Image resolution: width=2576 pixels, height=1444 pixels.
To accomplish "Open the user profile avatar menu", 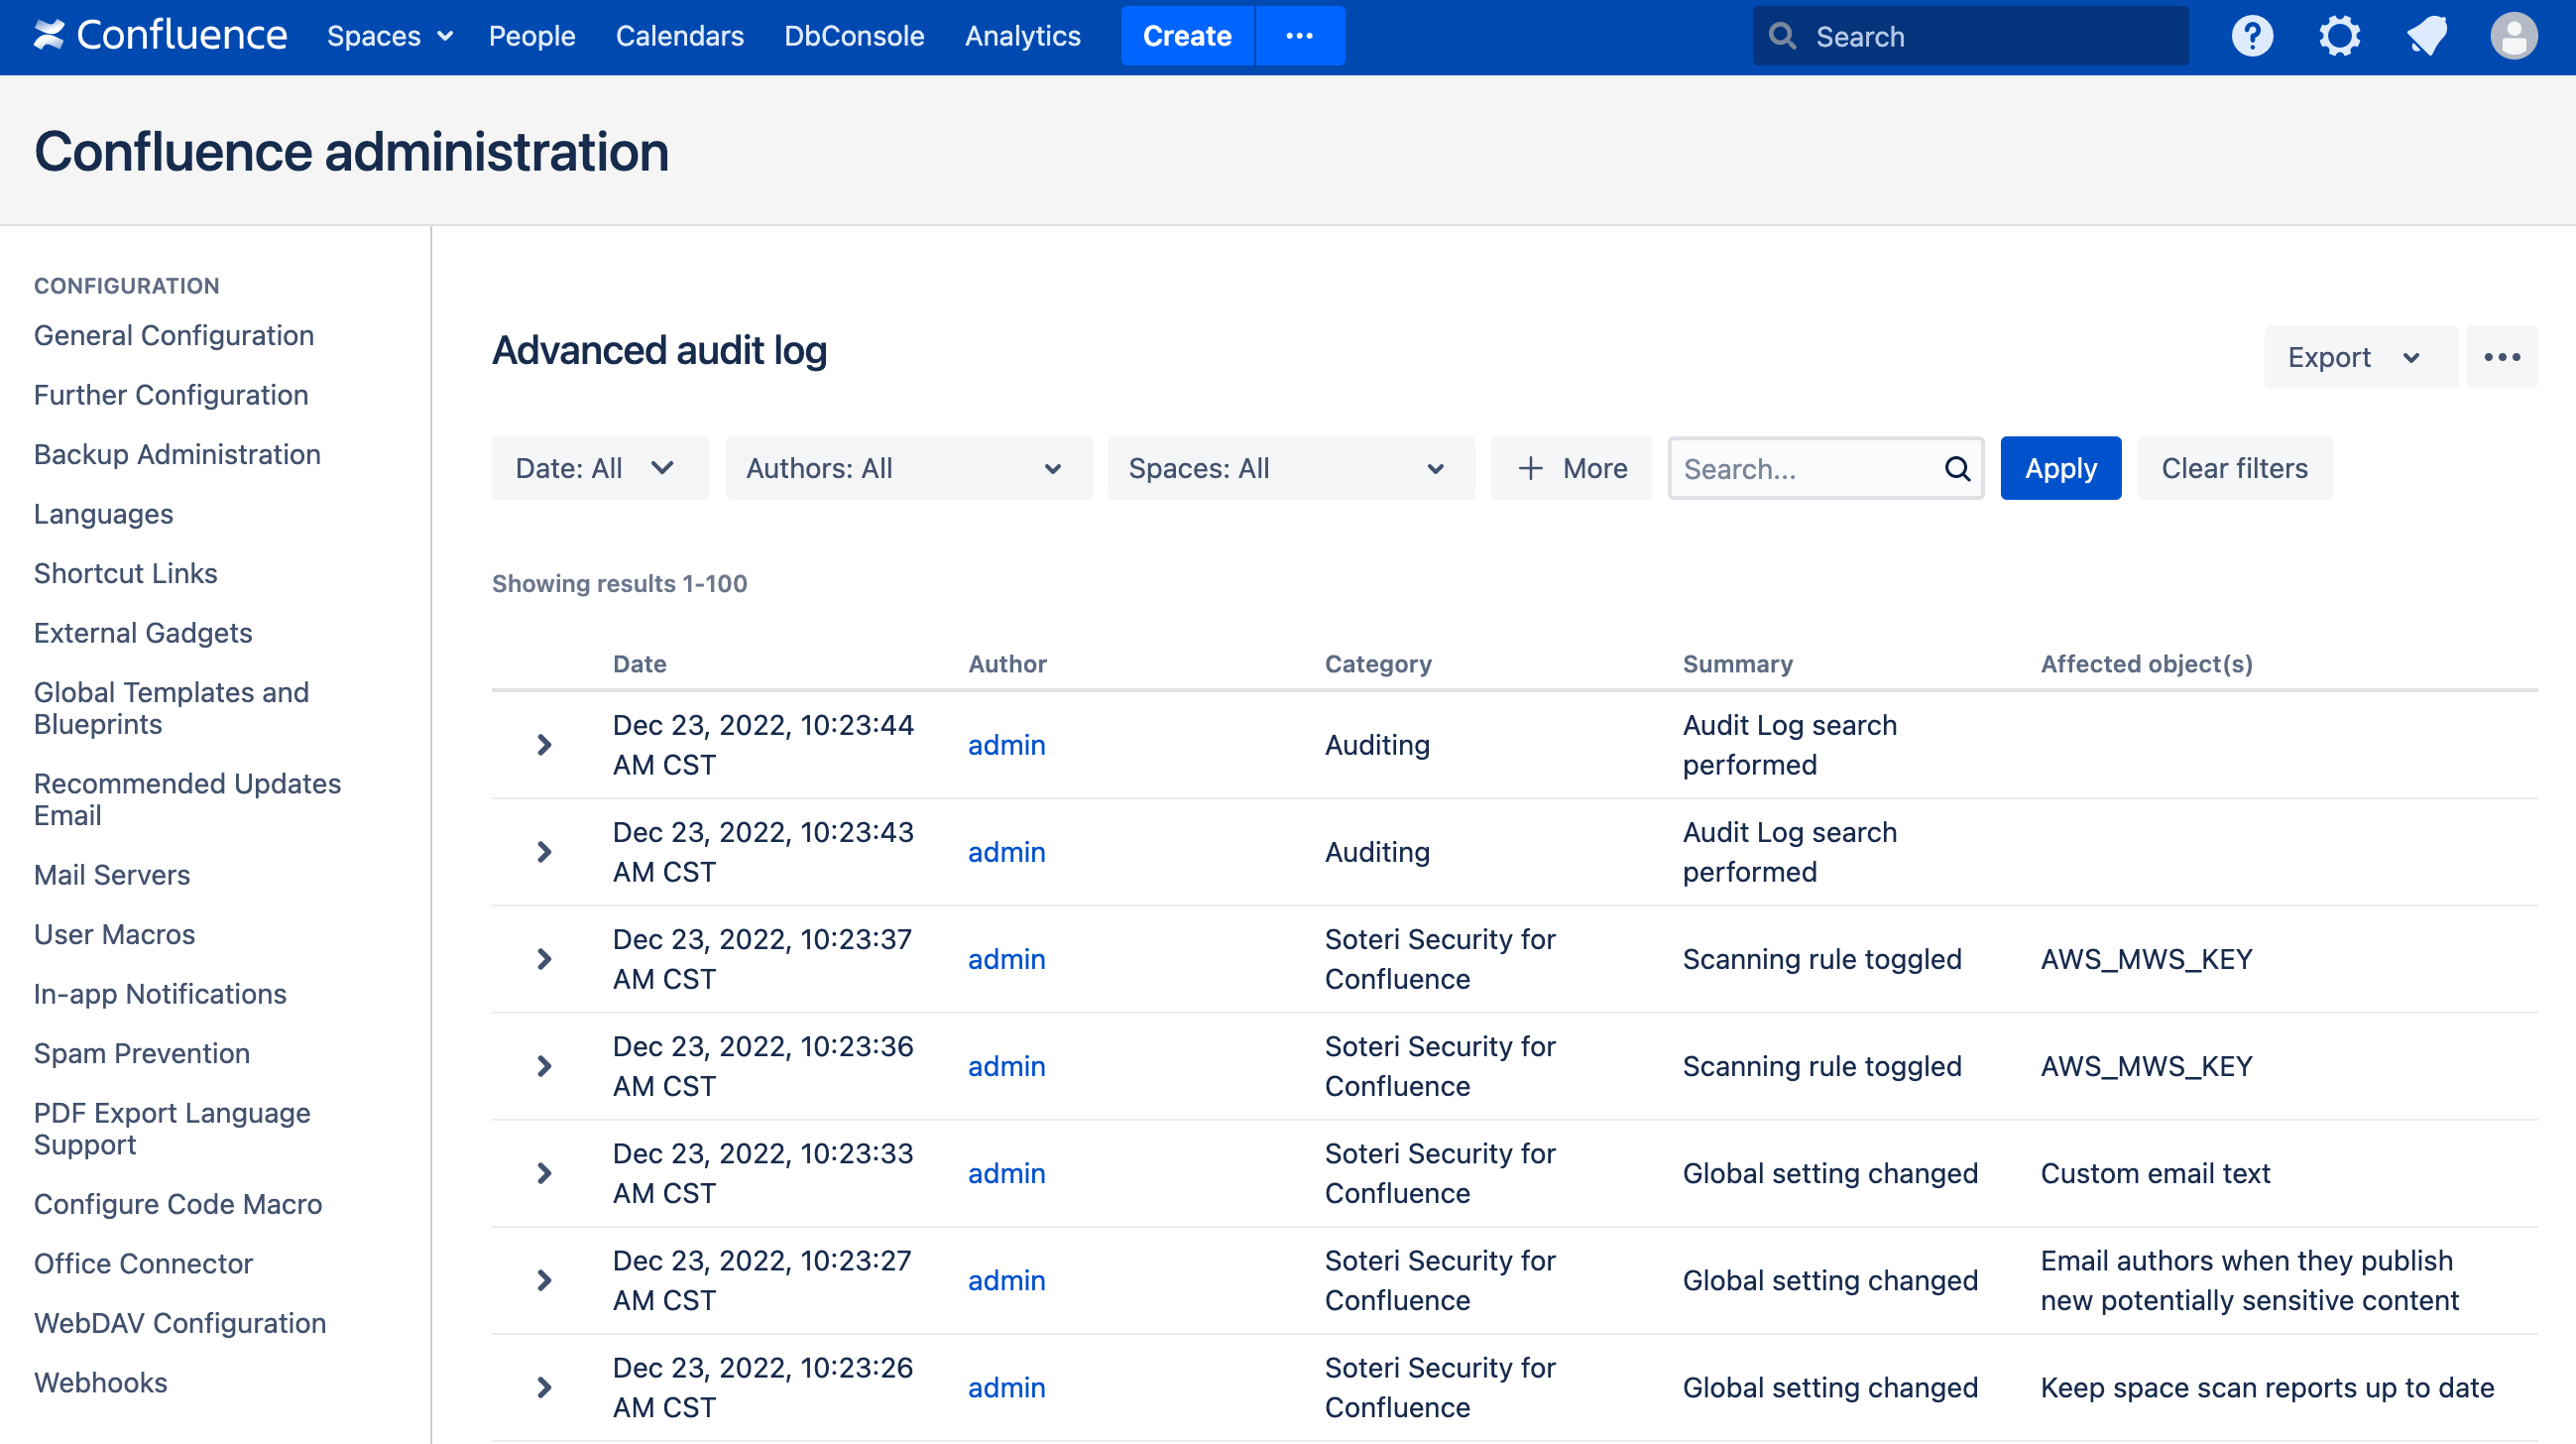I will (2513, 36).
